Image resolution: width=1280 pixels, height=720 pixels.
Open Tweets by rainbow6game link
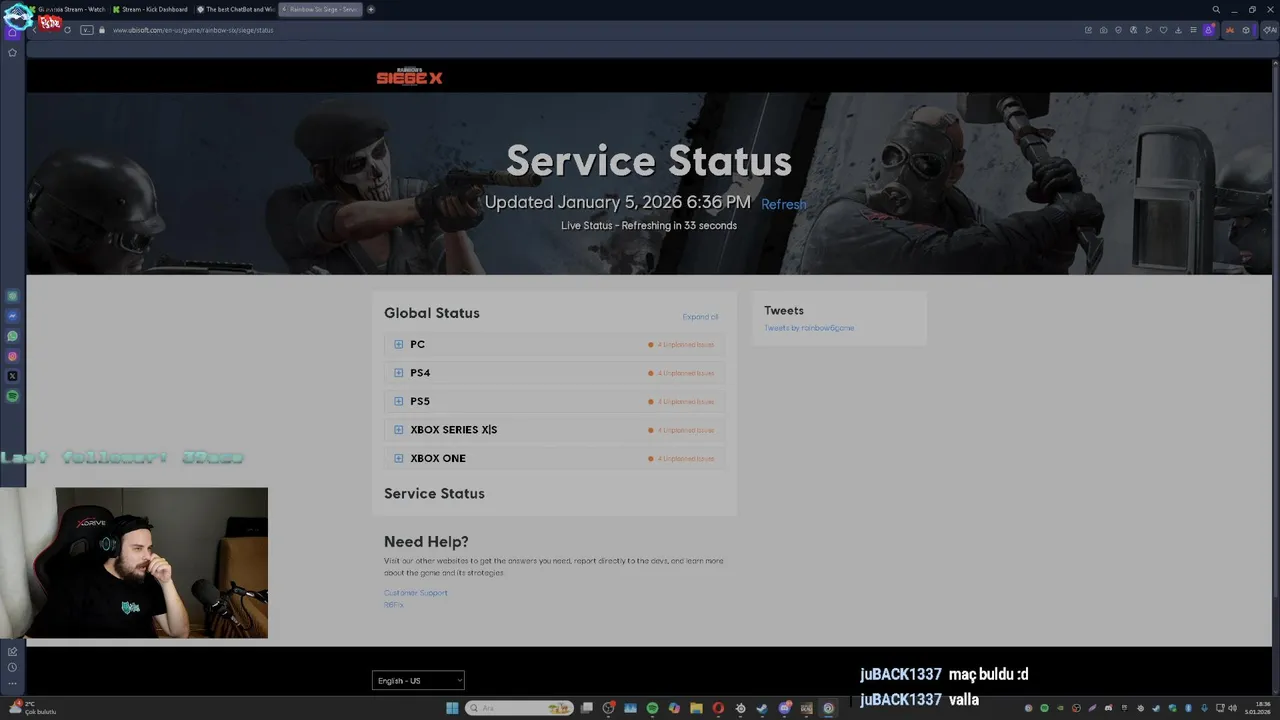click(x=809, y=328)
